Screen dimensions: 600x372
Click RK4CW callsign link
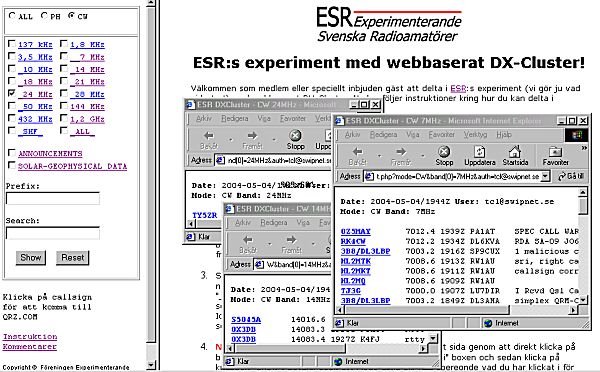tap(353, 241)
